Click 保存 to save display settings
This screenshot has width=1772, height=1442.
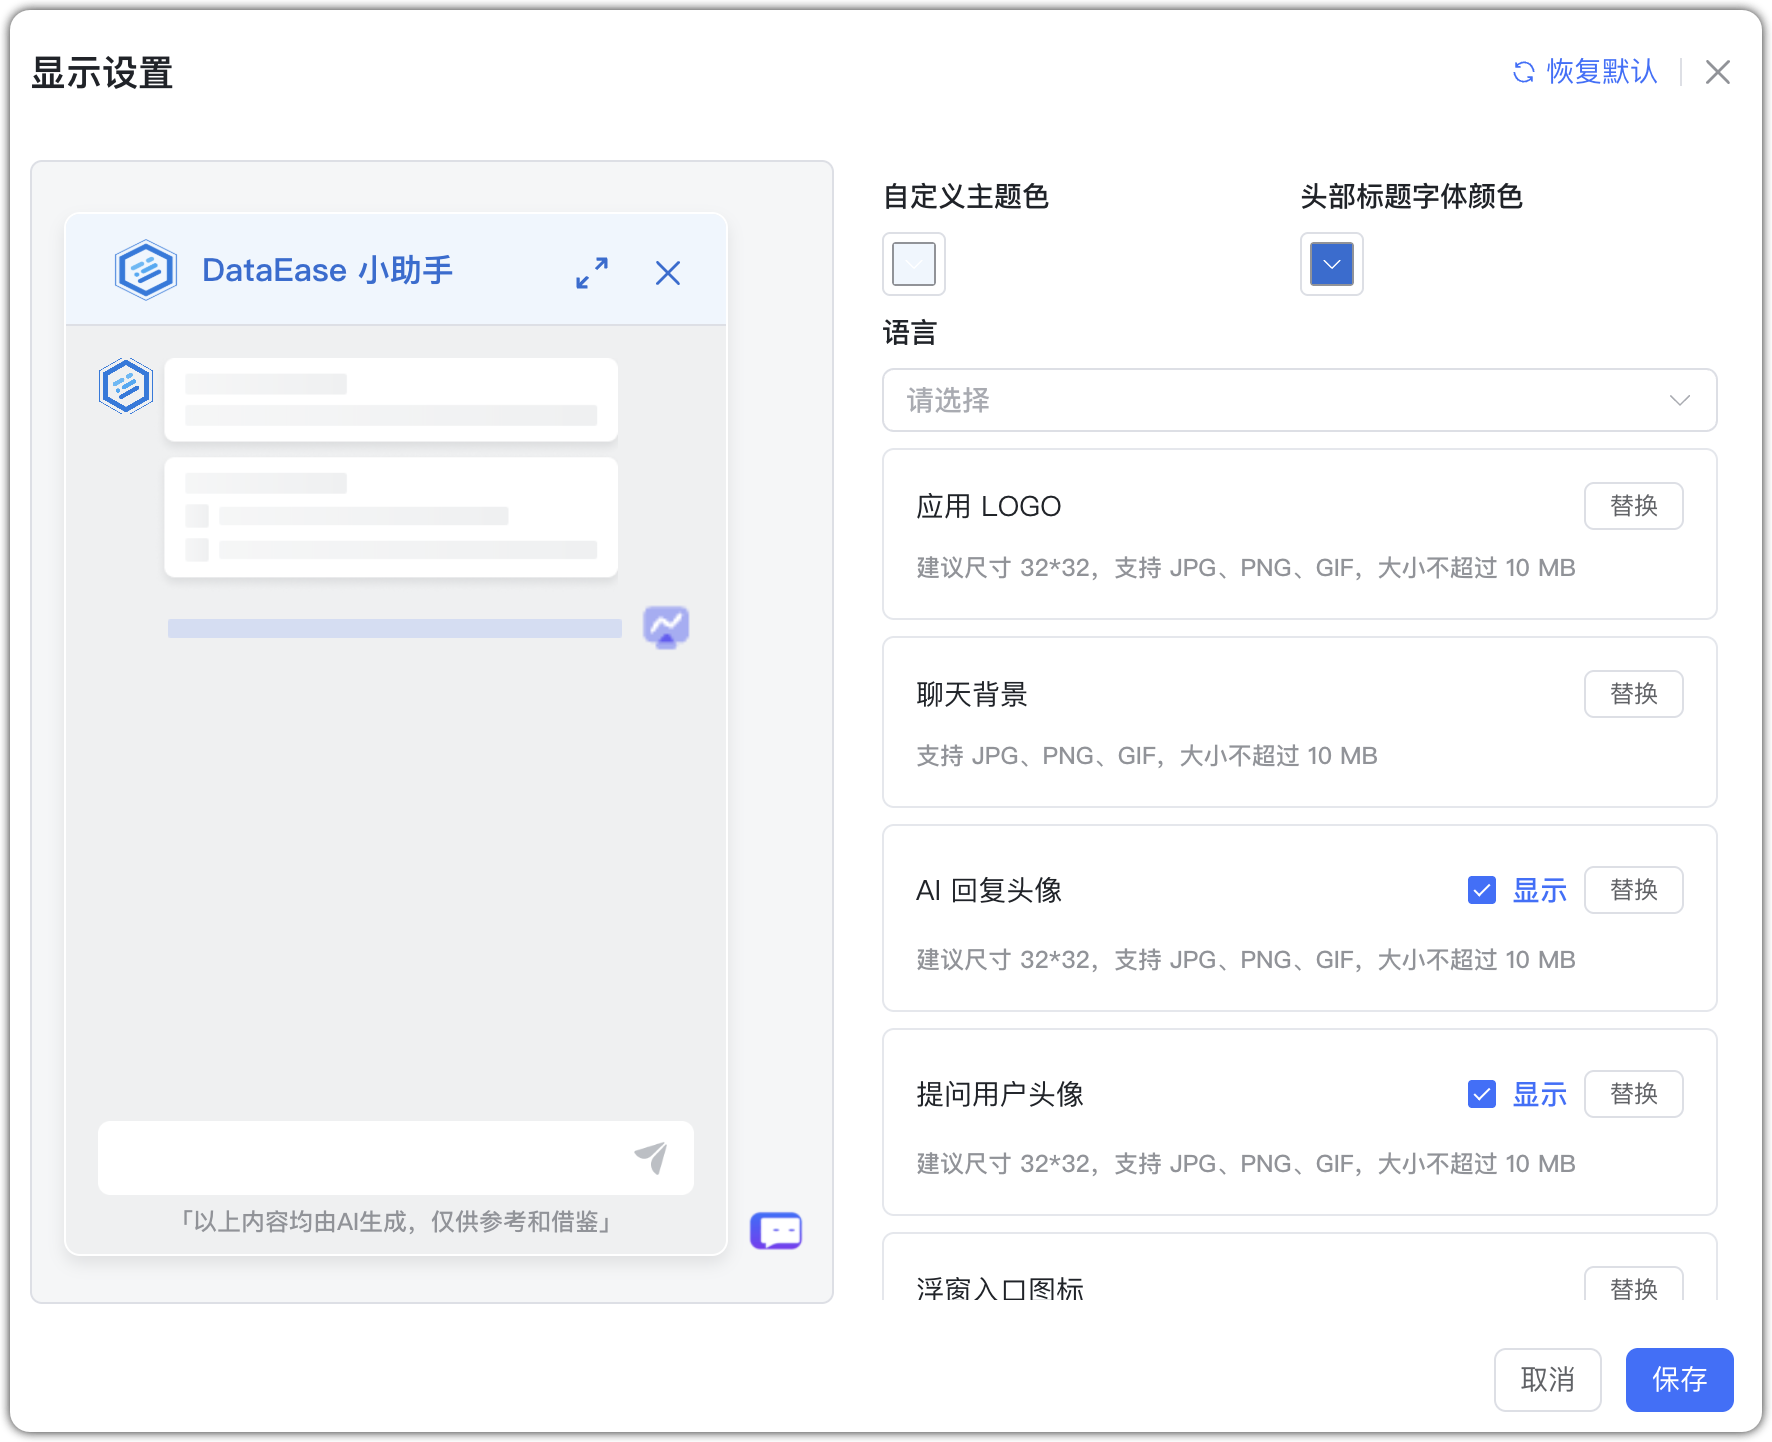tap(1679, 1380)
